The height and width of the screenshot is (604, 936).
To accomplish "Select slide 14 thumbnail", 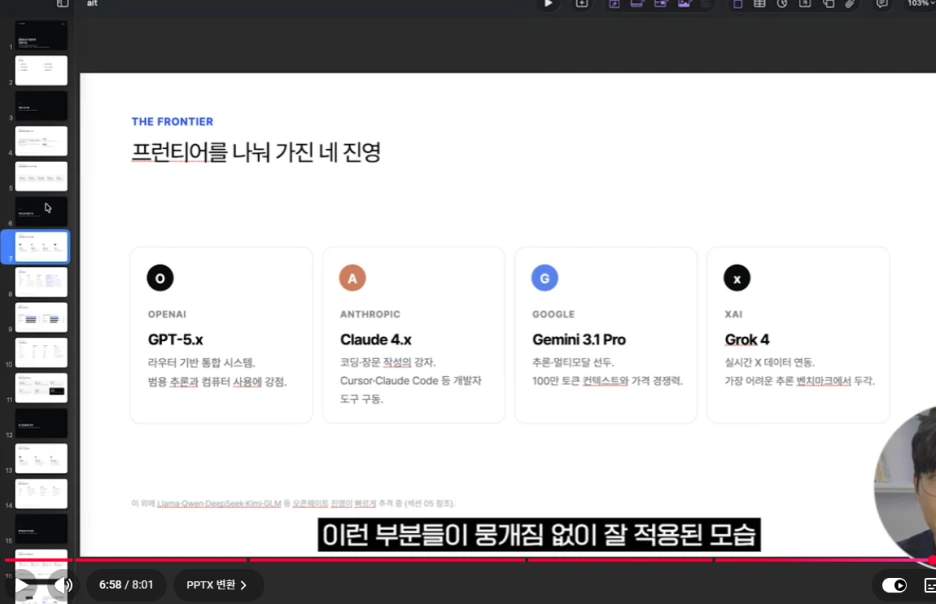I will (41, 494).
